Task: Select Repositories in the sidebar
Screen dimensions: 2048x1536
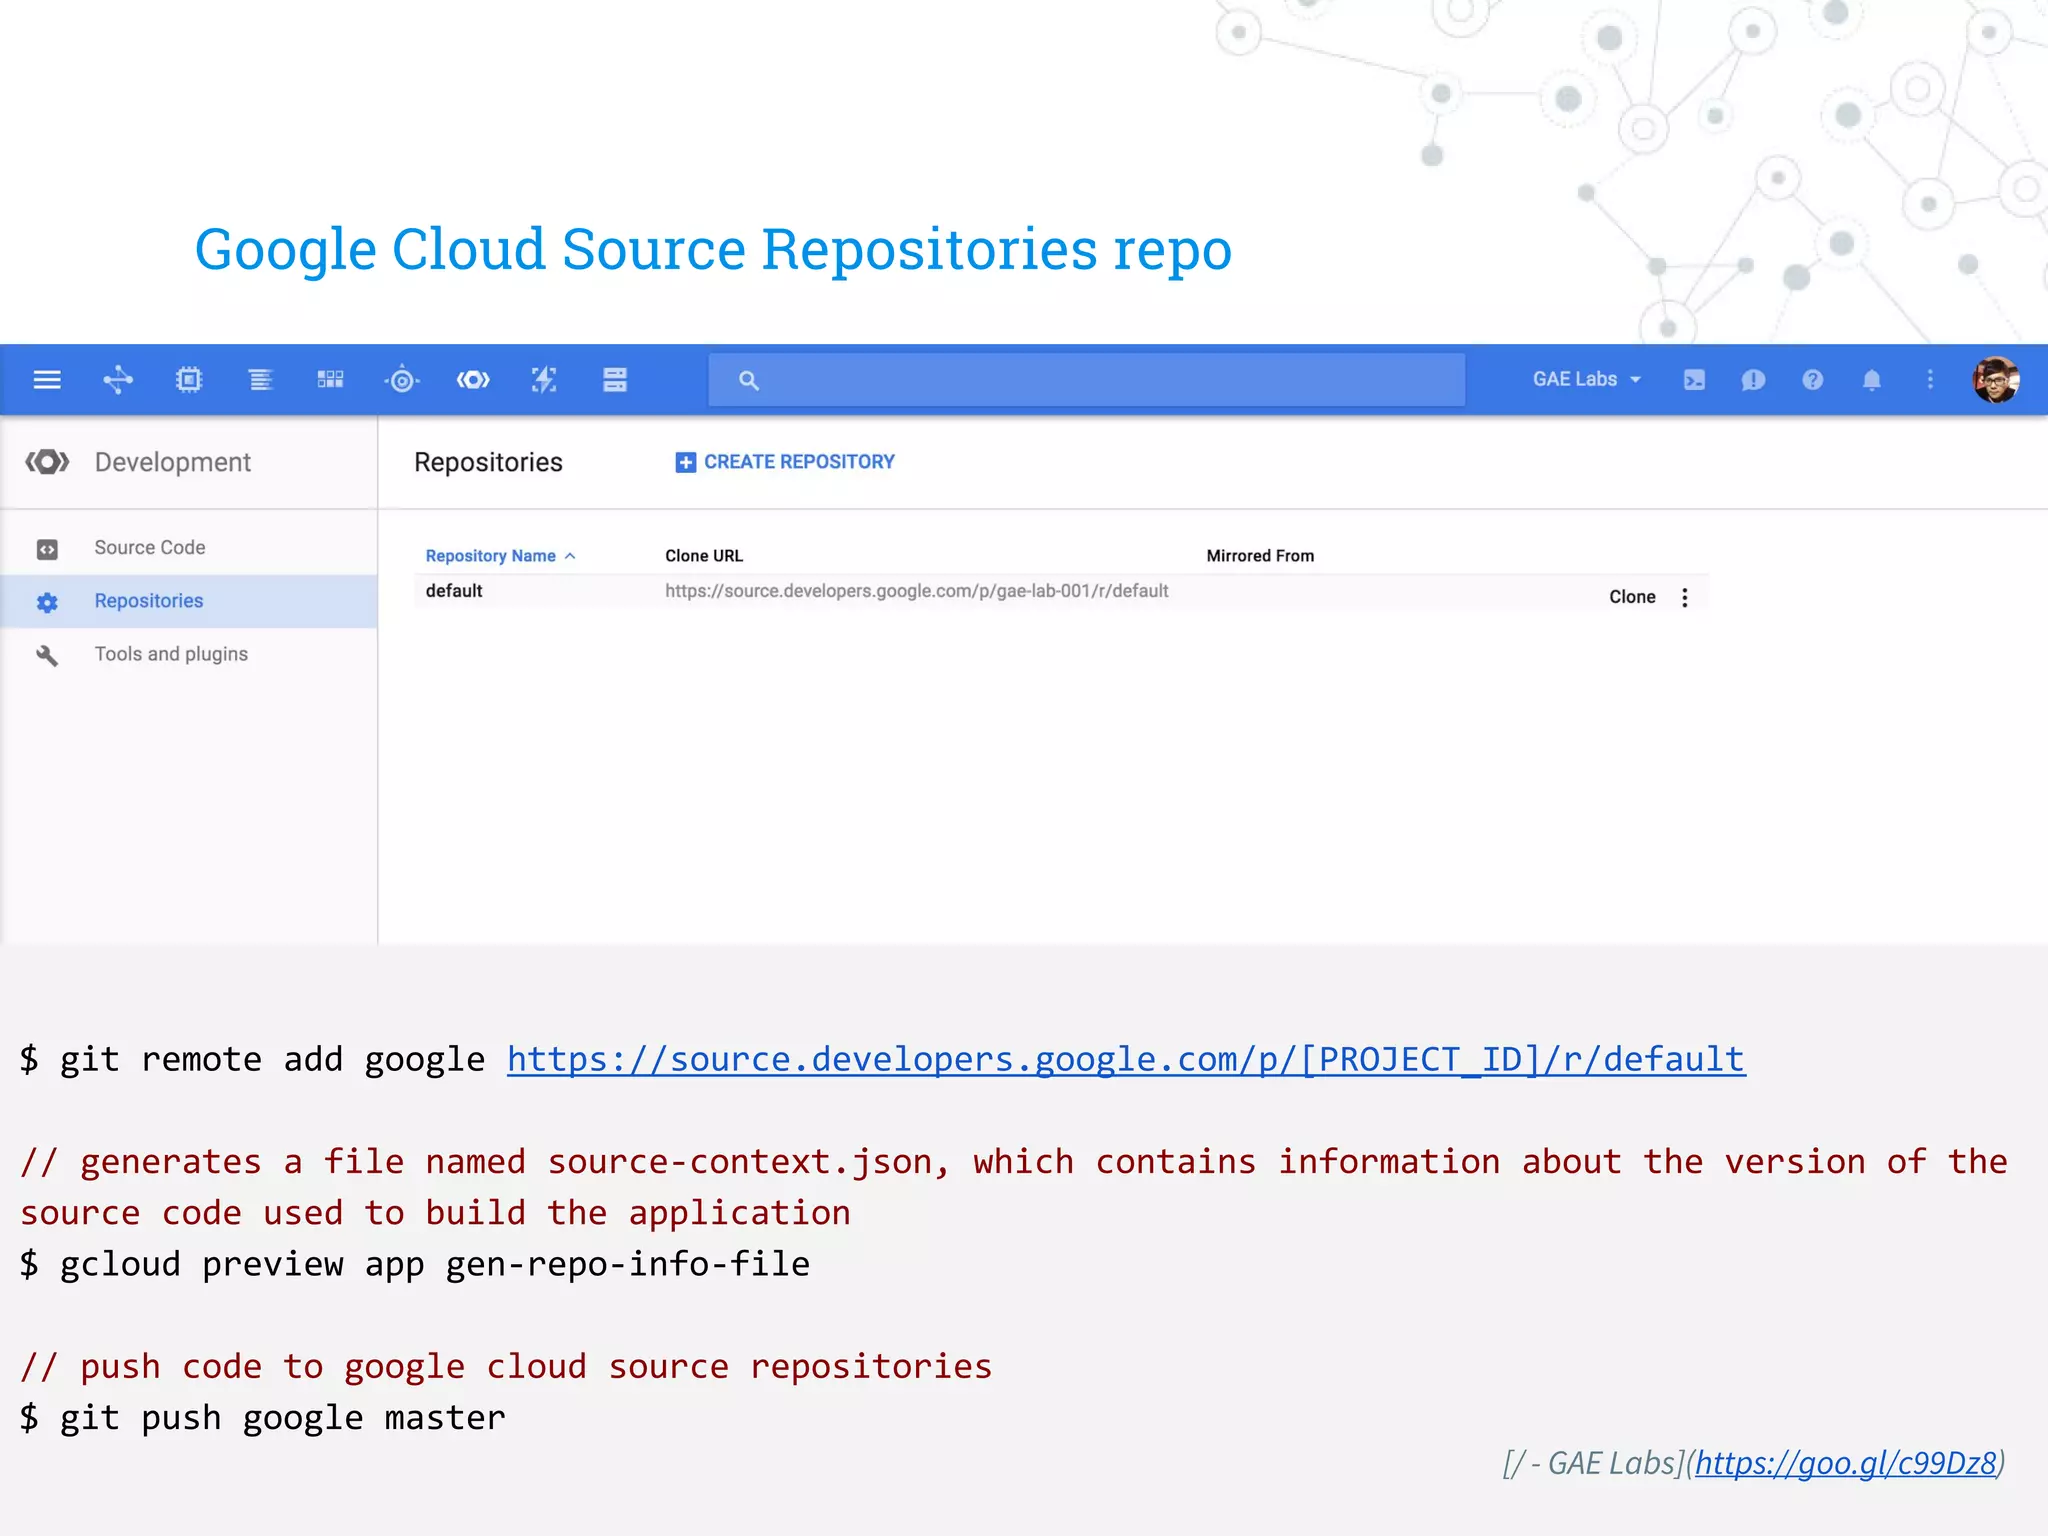Action: 189,601
